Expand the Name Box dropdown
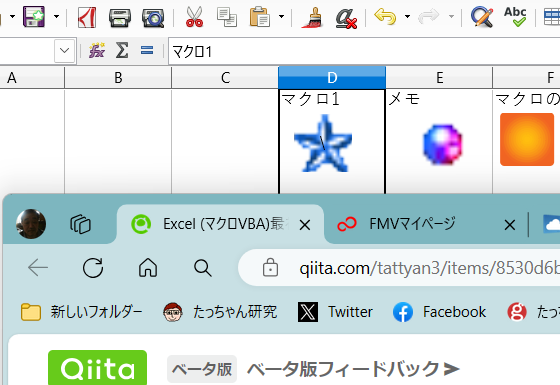 pyautogui.click(x=65, y=51)
